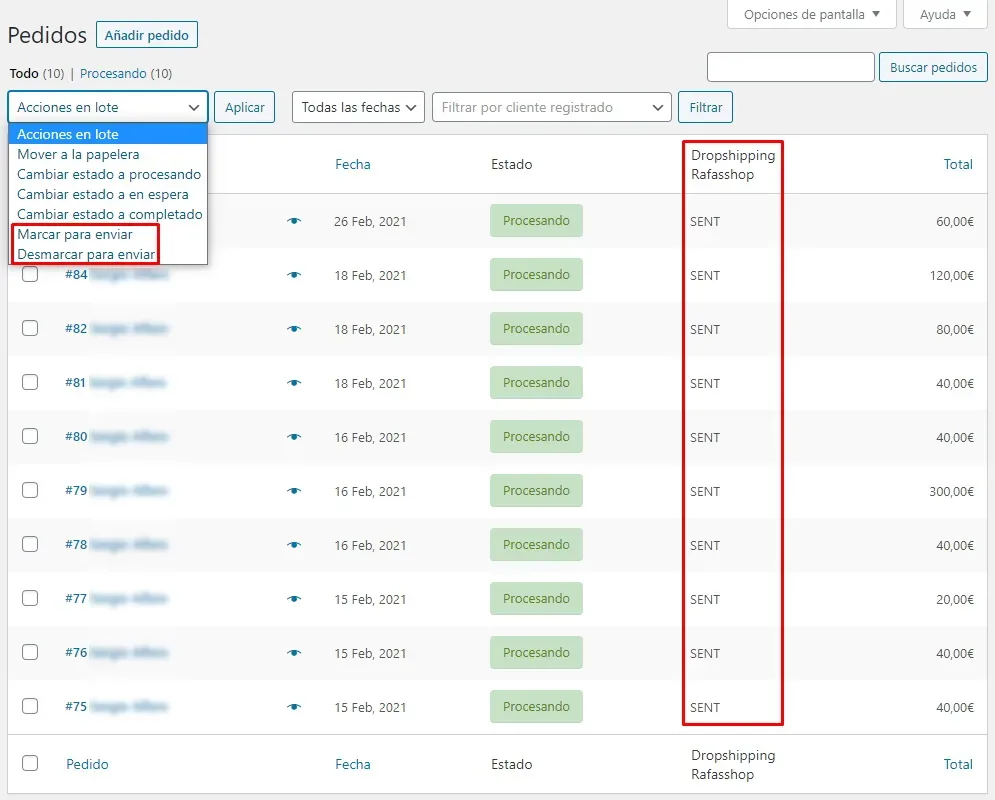This screenshot has width=995, height=800.
Task: Show preview for order #79
Action: (293, 491)
